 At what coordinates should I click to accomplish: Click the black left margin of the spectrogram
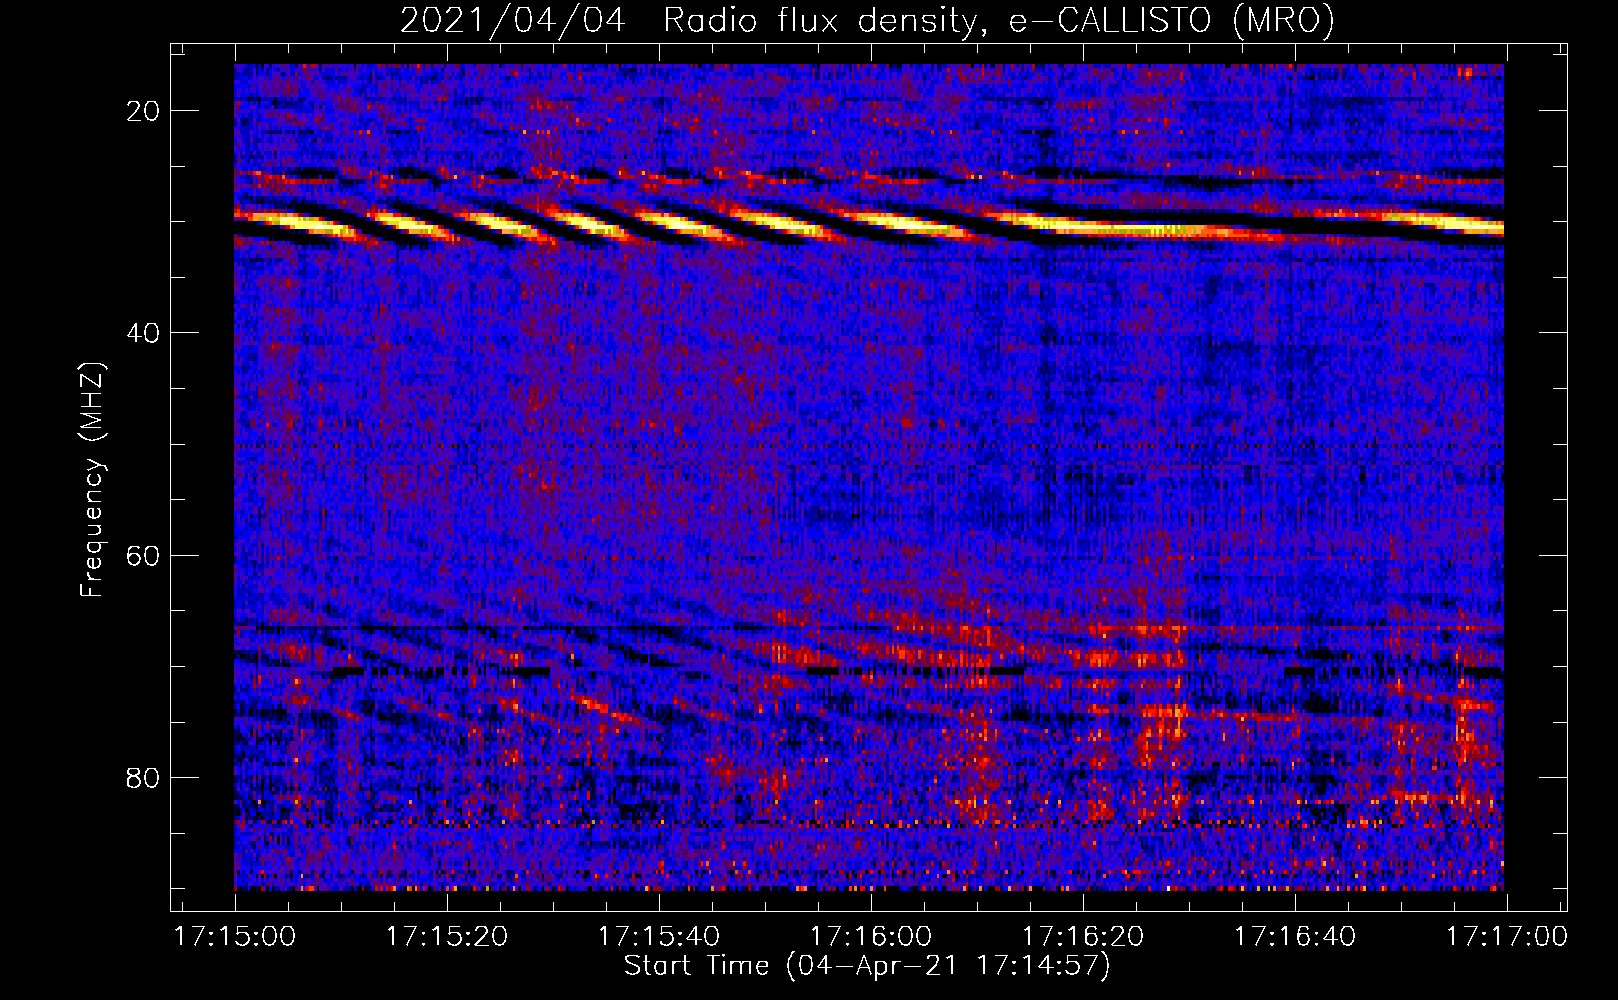[202, 477]
